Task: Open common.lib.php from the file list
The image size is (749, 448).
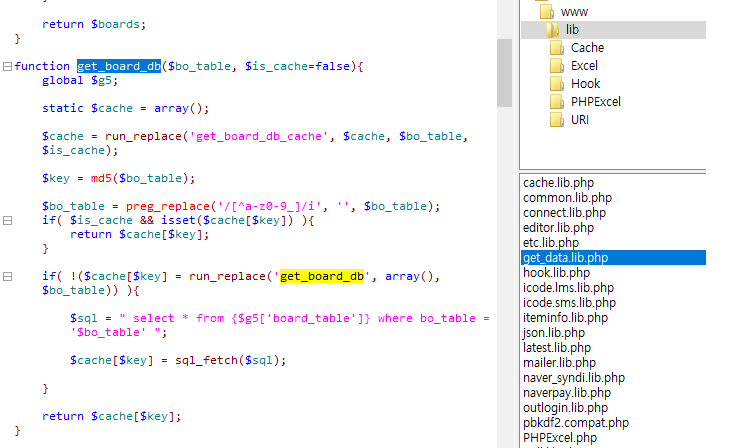Action: (x=566, y=198)
